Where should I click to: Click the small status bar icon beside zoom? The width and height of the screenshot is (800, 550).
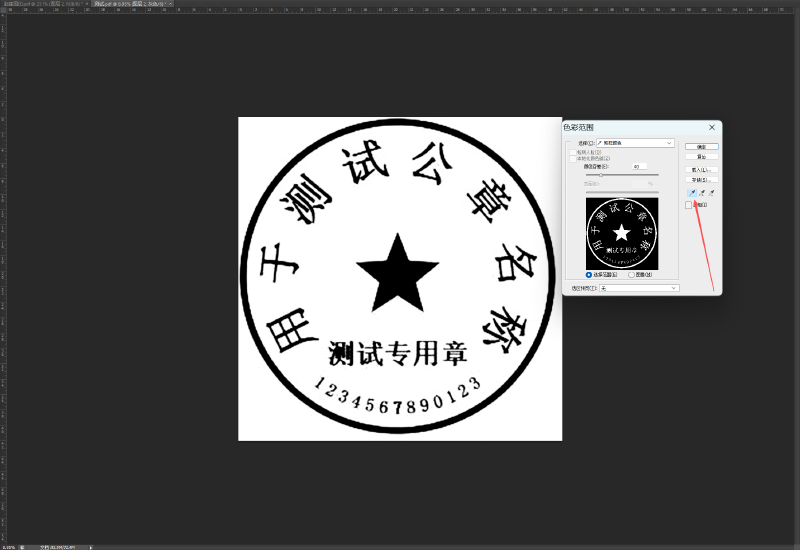[x=22, y=547]
